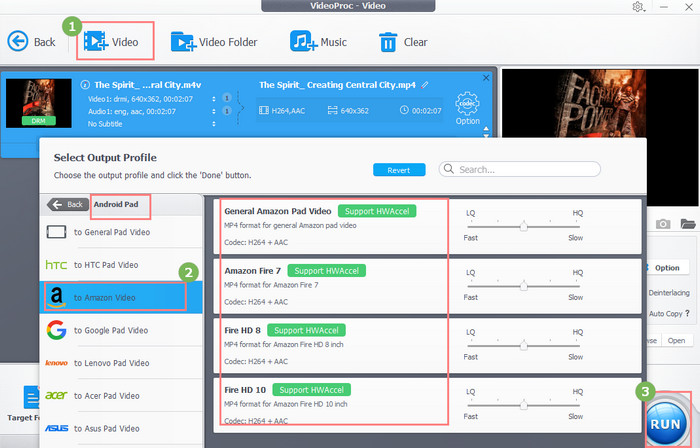Click the video preview pane
Screen dimensions: 700x448
click(x=600, y=137)
